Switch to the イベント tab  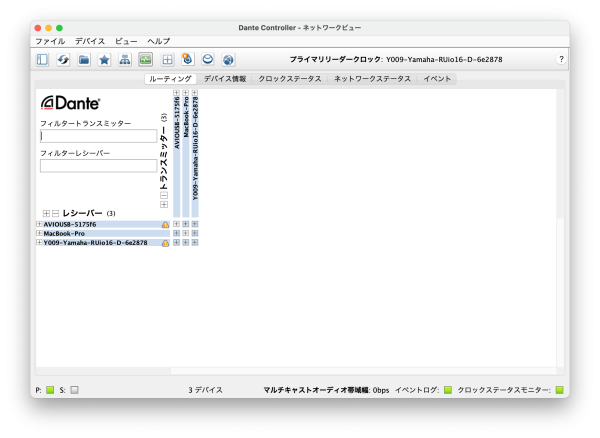tap(437, 79)
